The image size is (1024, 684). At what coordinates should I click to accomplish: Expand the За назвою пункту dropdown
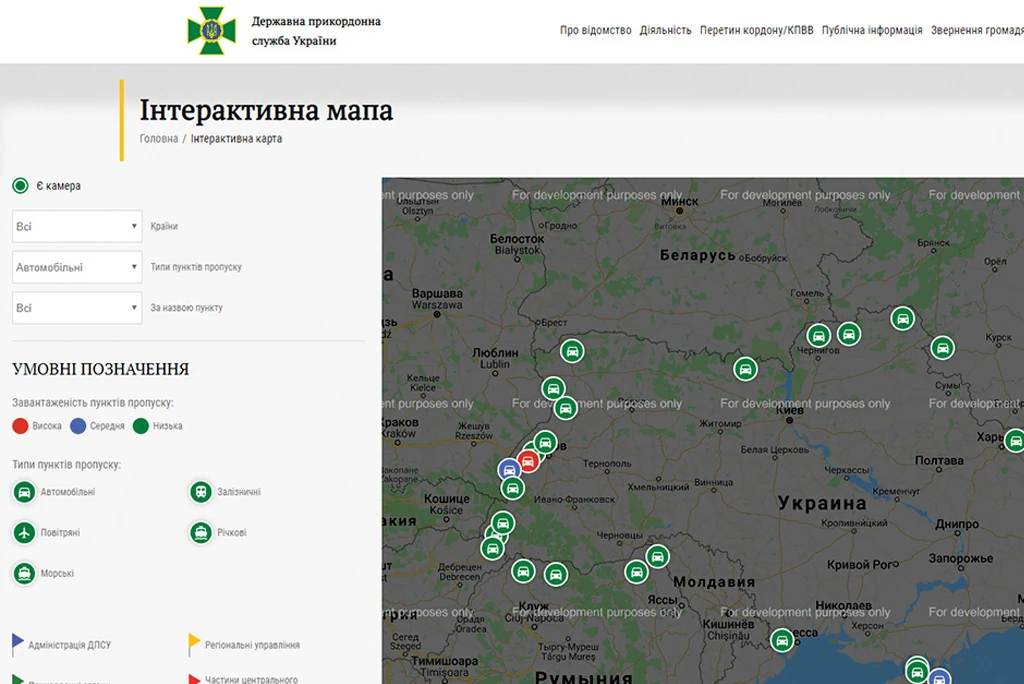[x=76, y=307]
